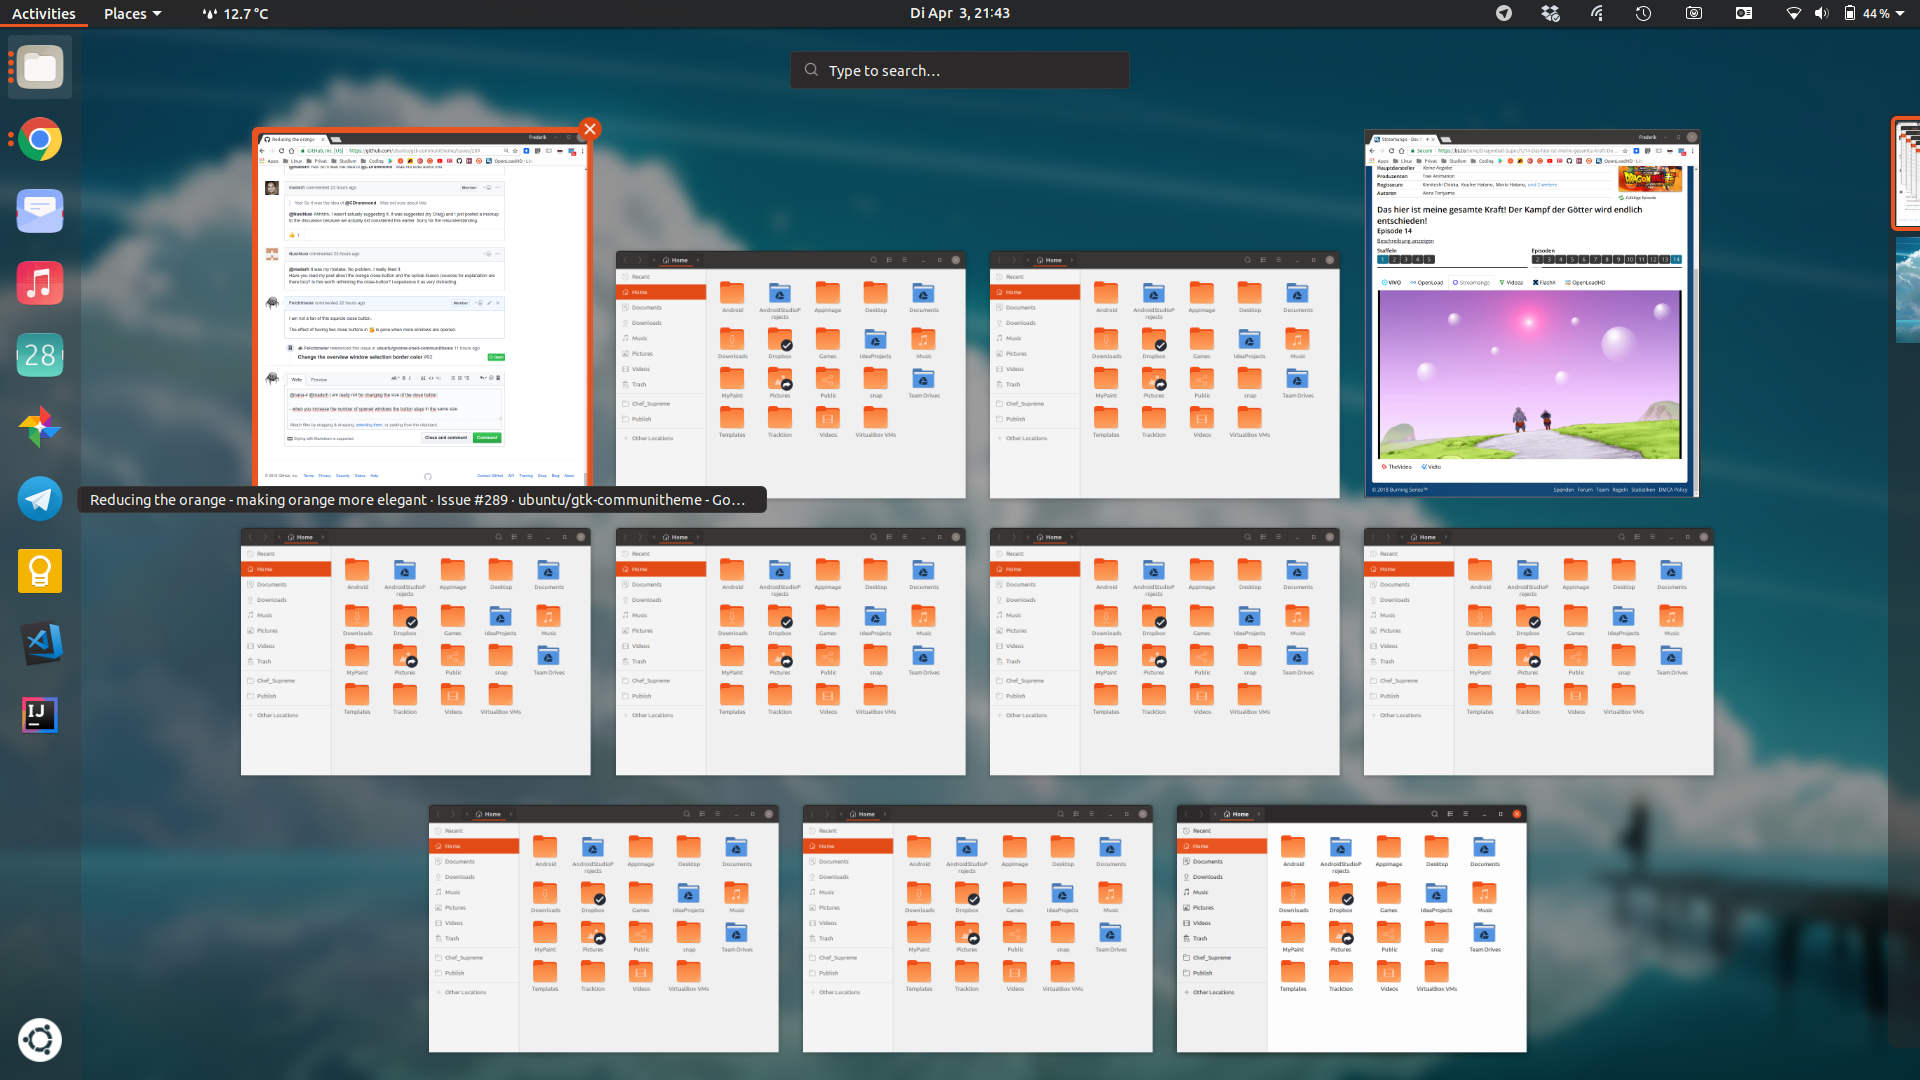Viewport: 1920px width, 1080px height.
Task: Switch to the Preview tab of the comment editor
Action: 319,380
